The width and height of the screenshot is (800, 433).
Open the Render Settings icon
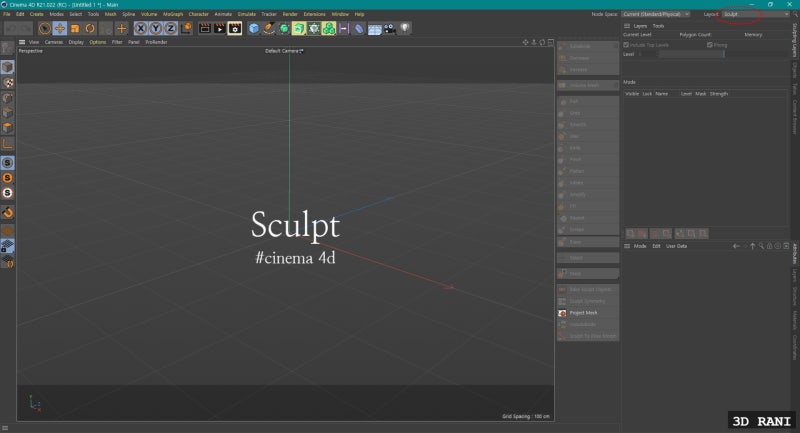point(235,29)
